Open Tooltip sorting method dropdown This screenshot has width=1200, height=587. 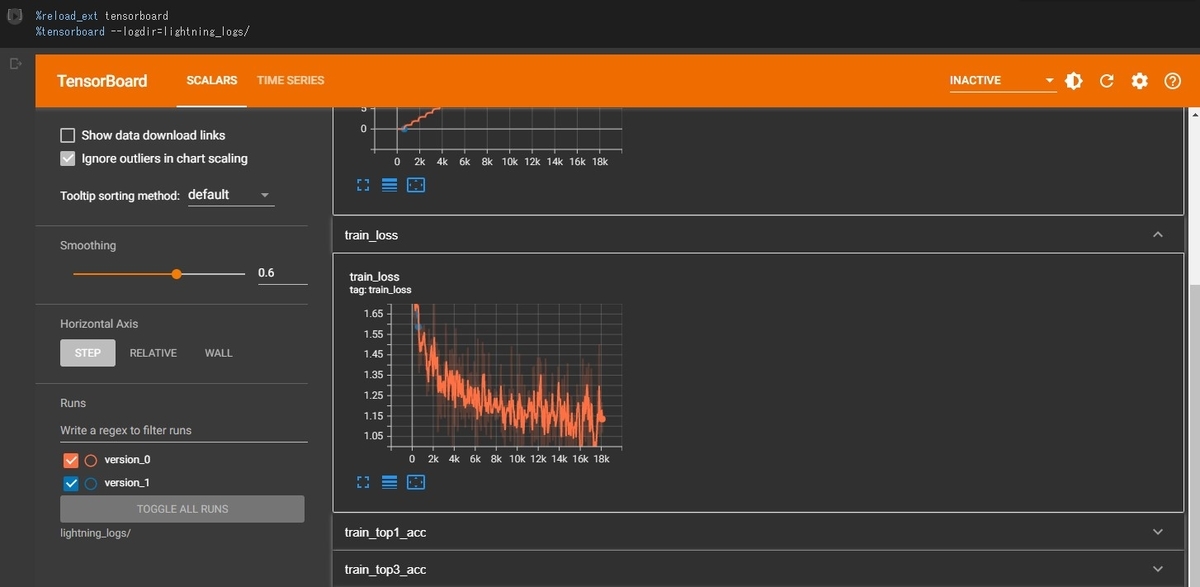click(x=230, y=195)
